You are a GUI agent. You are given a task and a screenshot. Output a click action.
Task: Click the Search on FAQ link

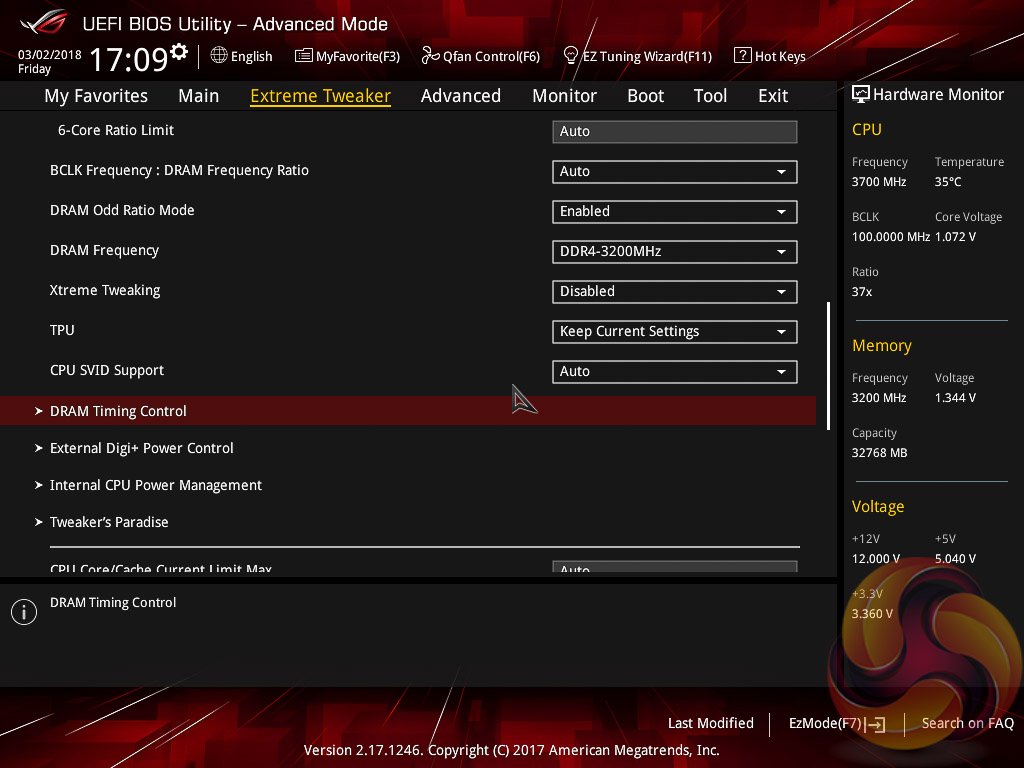(967, 724)
